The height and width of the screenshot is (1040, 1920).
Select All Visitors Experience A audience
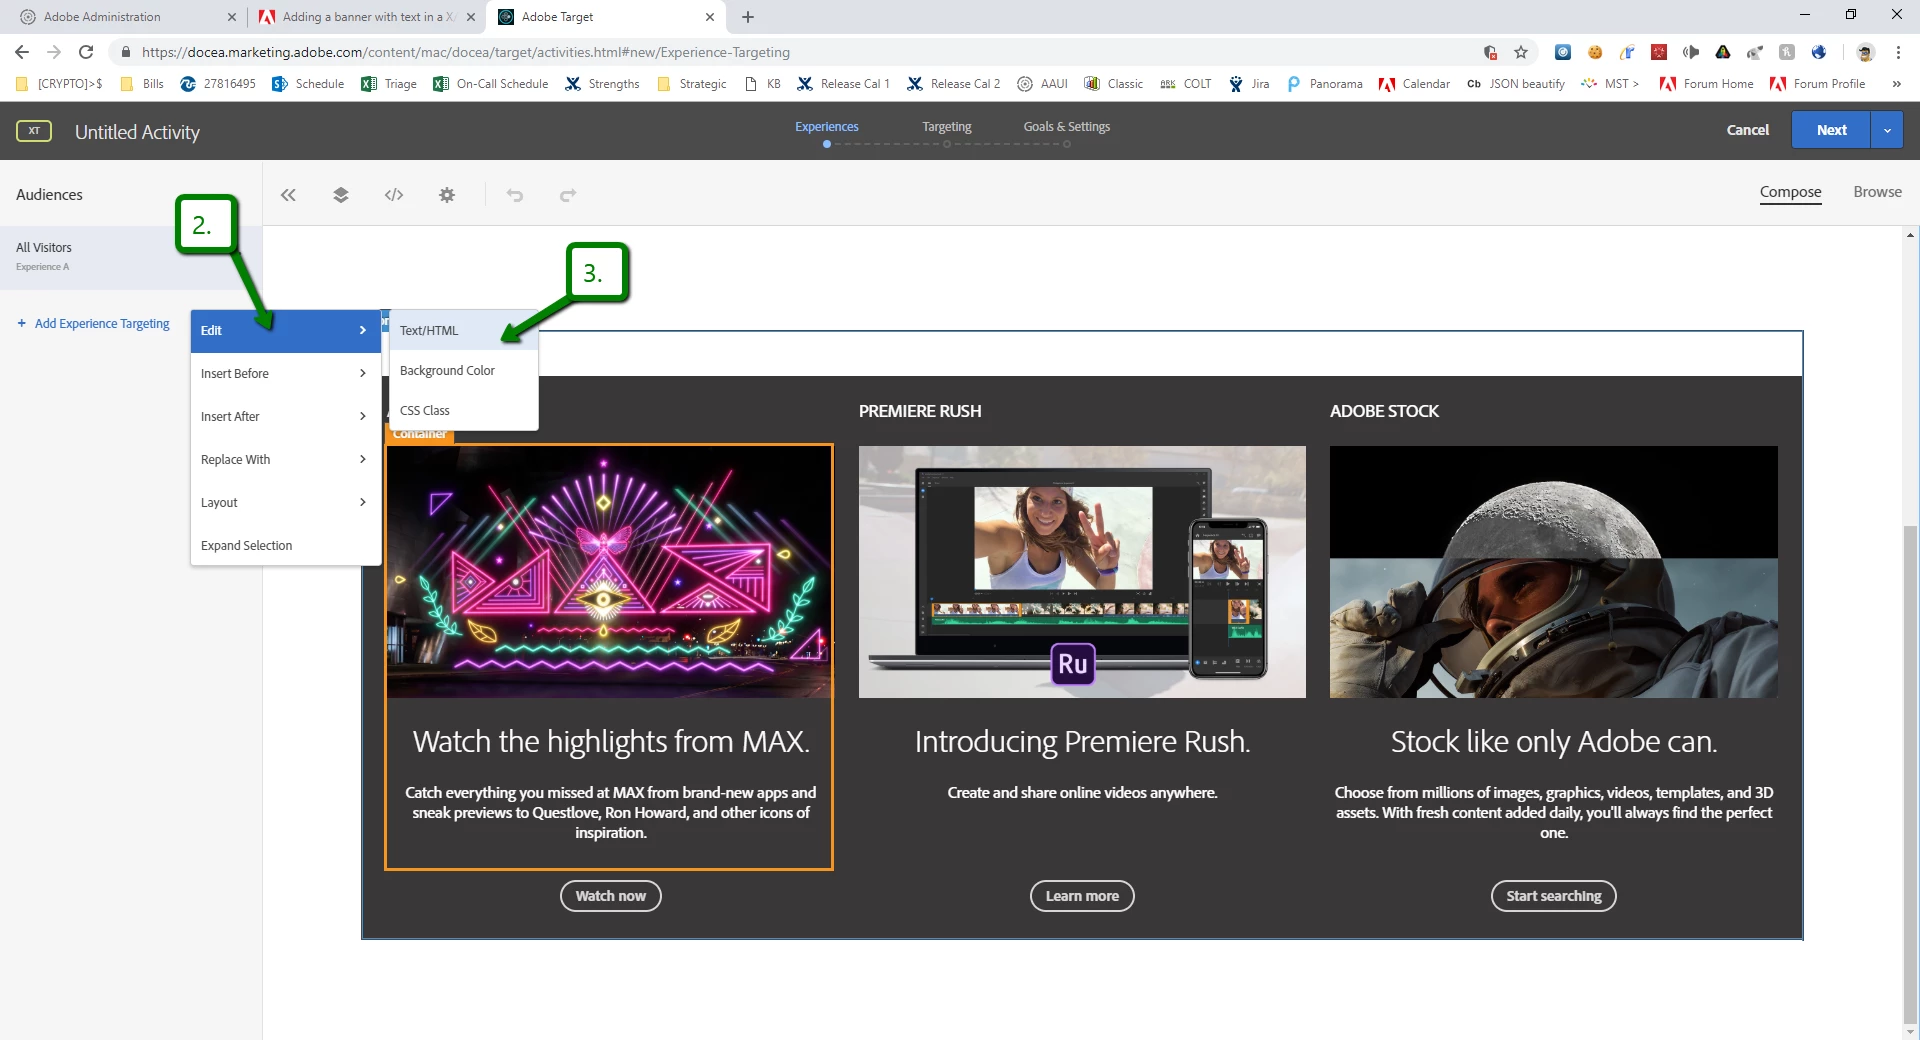click(x=131, y=257)
